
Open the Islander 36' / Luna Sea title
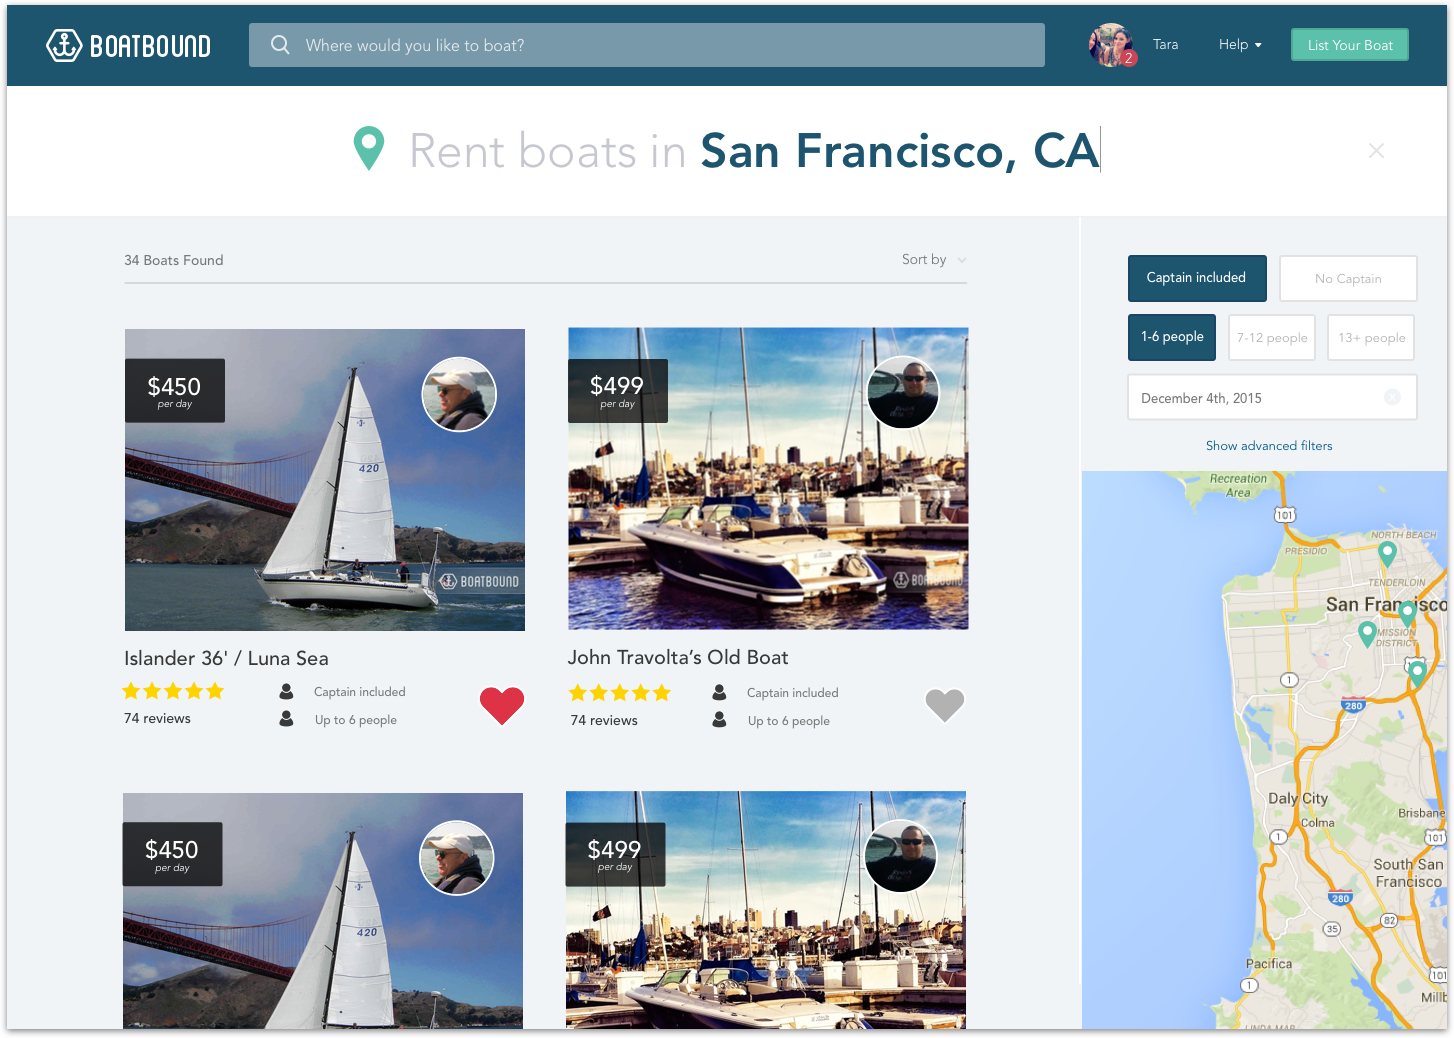pyautogui.click(x=226, y=658)
